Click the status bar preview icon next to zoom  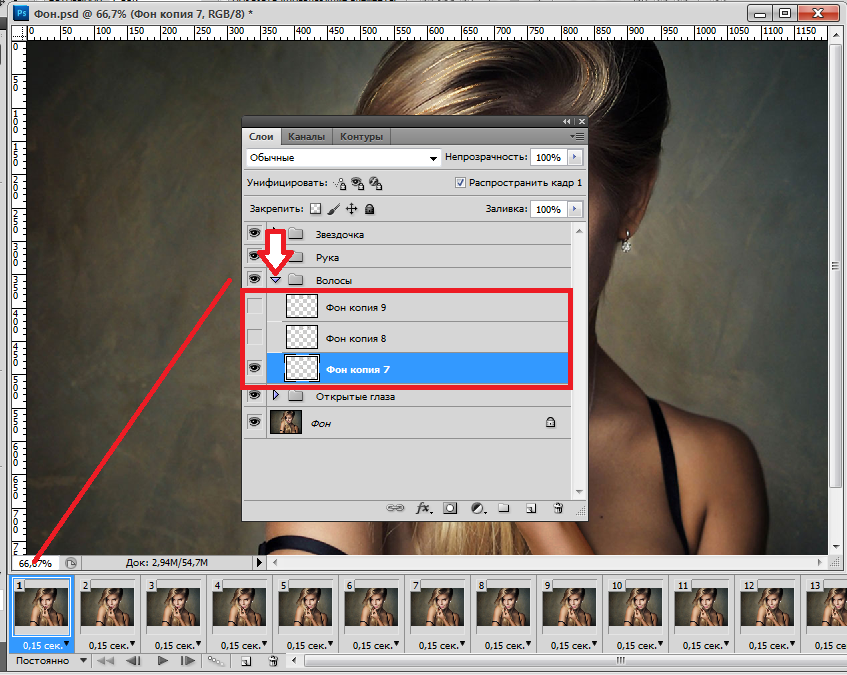pyautogui.click(x=71, y=563)
